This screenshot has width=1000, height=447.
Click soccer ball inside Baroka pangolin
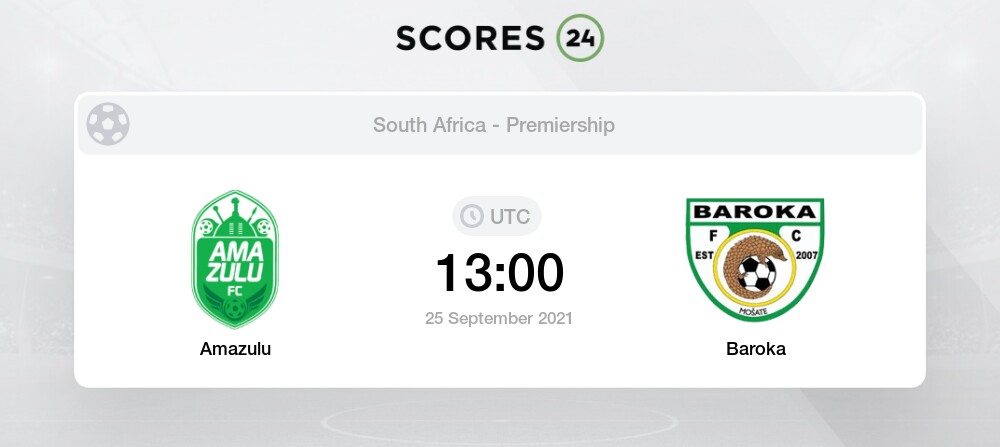click(757, 274)
